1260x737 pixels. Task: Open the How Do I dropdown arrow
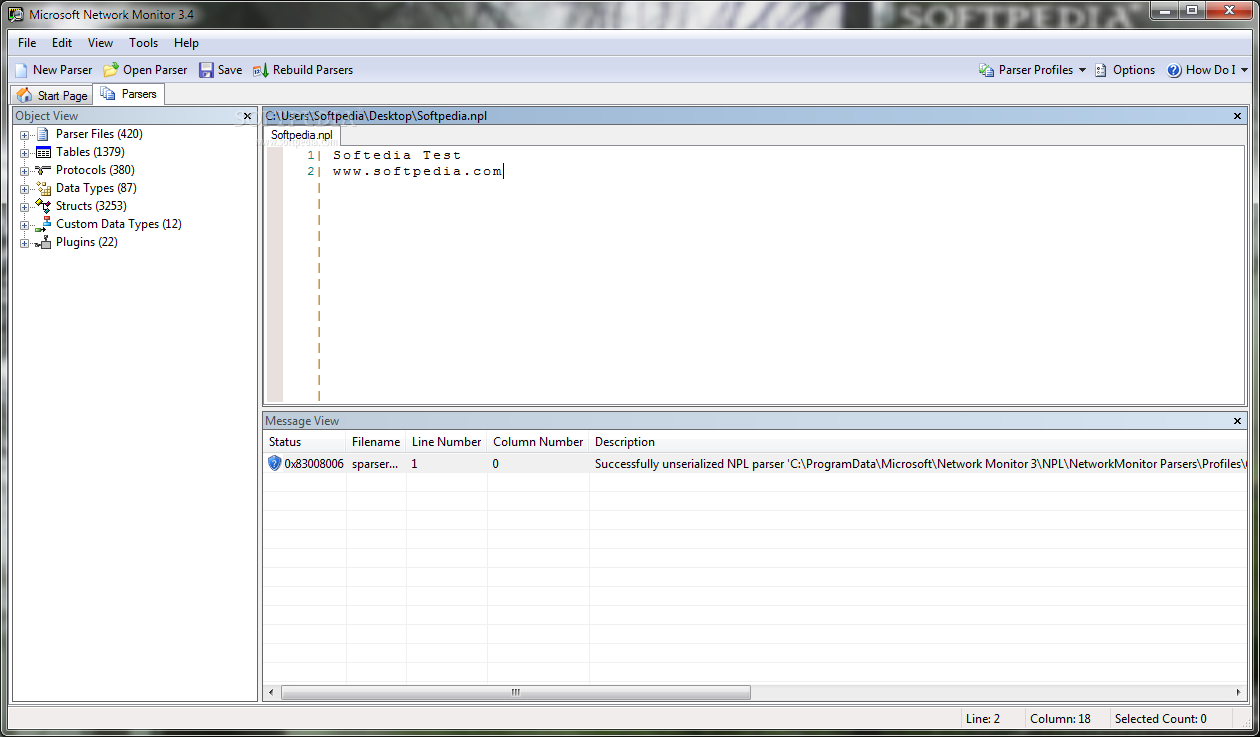pyautogui.click(x=1244, y=70)
